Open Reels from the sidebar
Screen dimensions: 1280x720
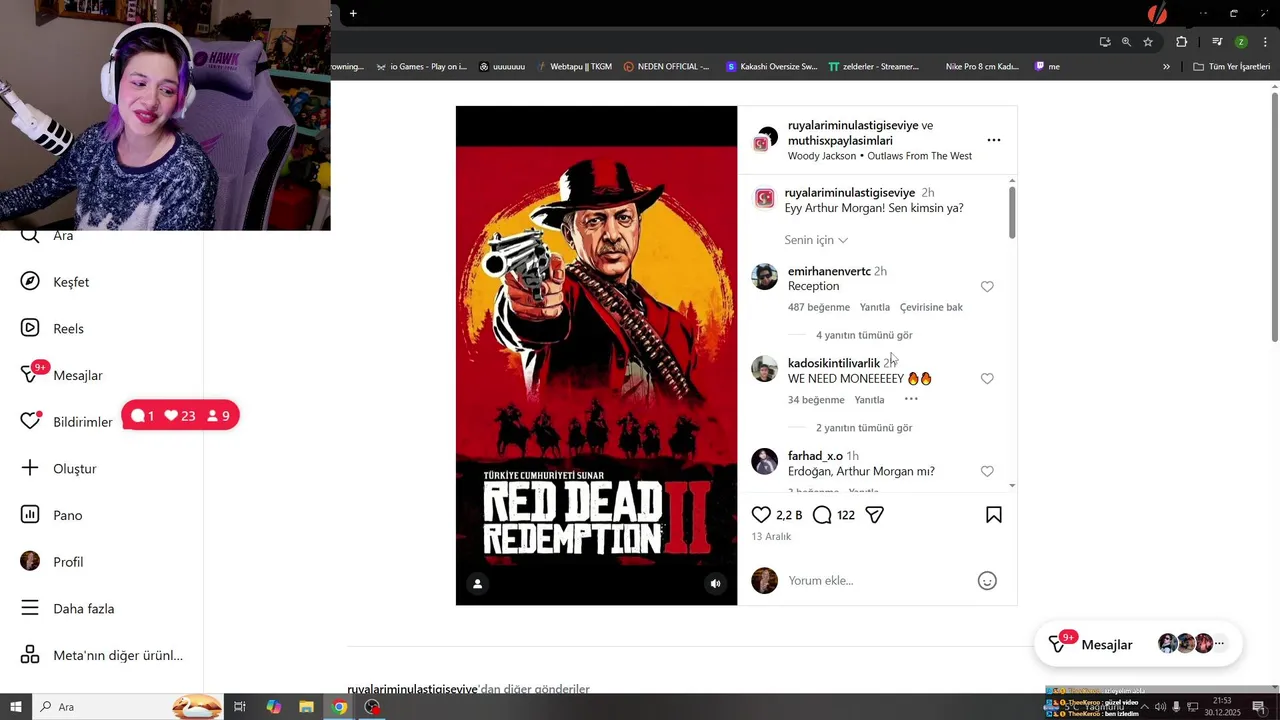coord(67,329)
